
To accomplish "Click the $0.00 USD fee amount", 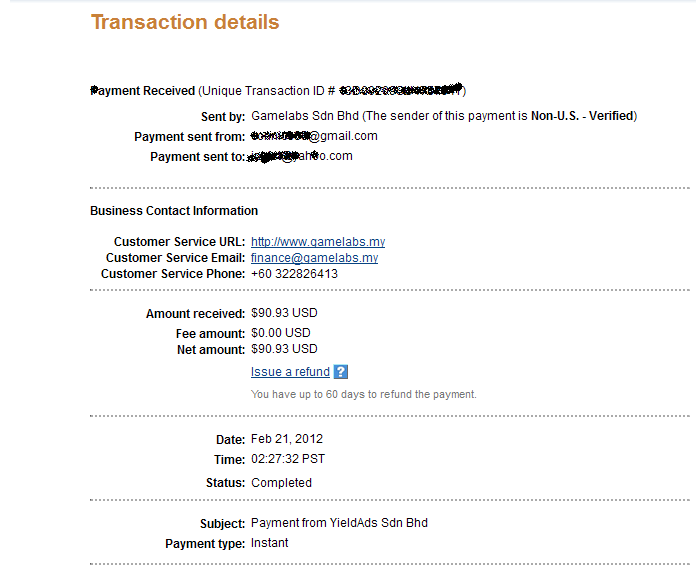I will click(x=280, y=333).
